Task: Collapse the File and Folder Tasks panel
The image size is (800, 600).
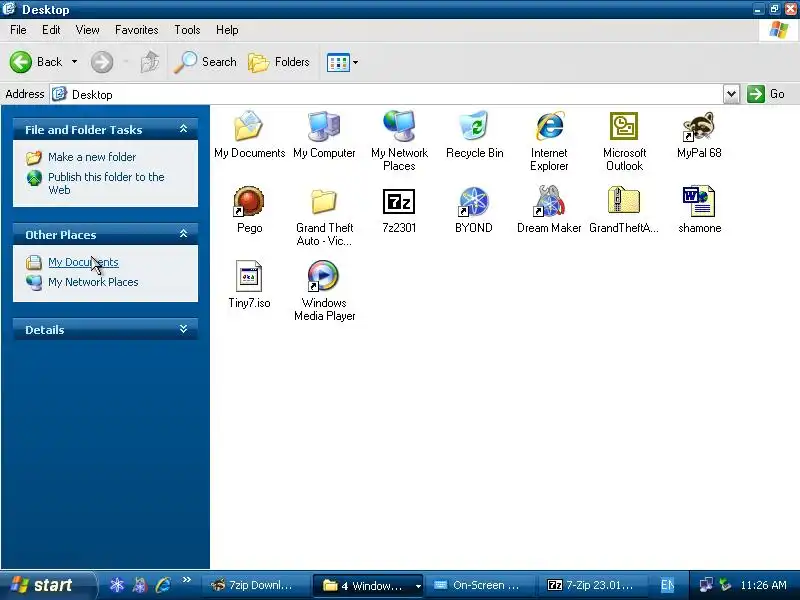Action: tap(184, 129)
